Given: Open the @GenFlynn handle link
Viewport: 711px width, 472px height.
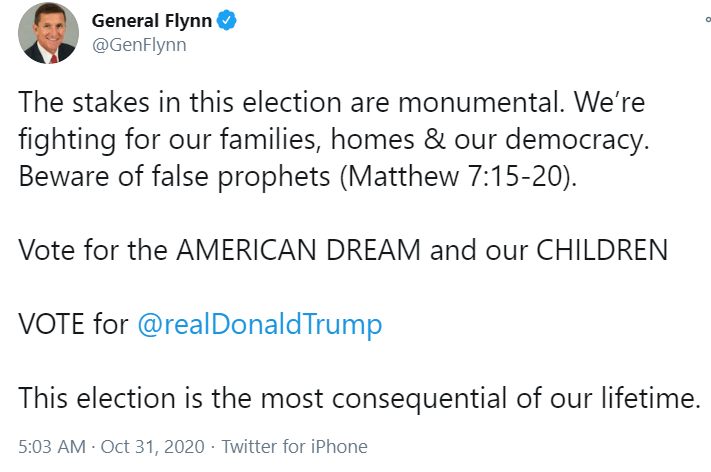Looking at the screenshot, I should point(139,45).
